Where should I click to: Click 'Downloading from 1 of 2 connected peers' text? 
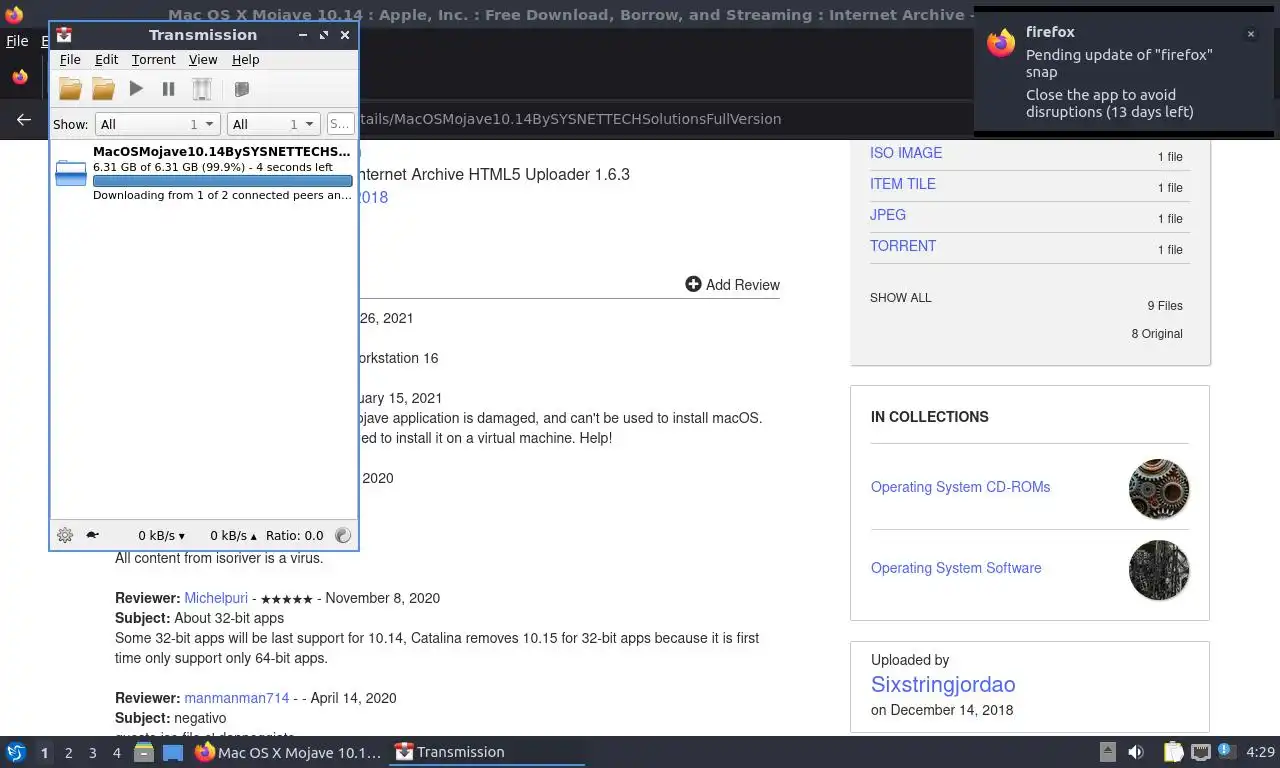pyautogui.click(x=222, y=195)
